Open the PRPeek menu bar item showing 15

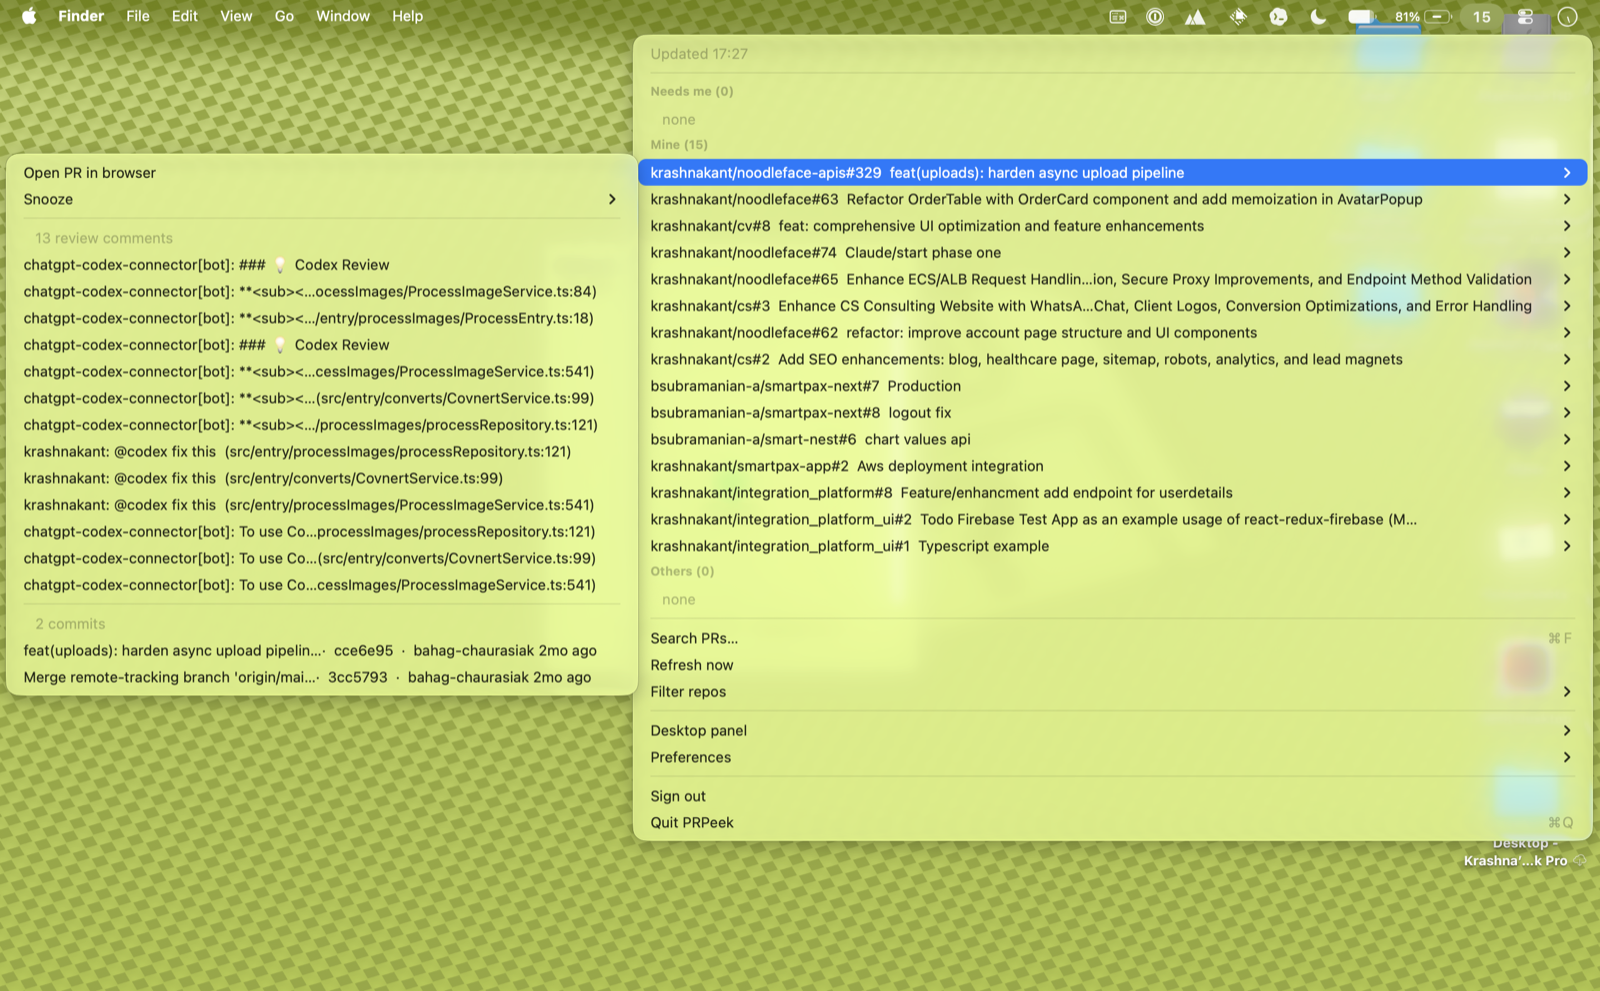(1481, 16)
